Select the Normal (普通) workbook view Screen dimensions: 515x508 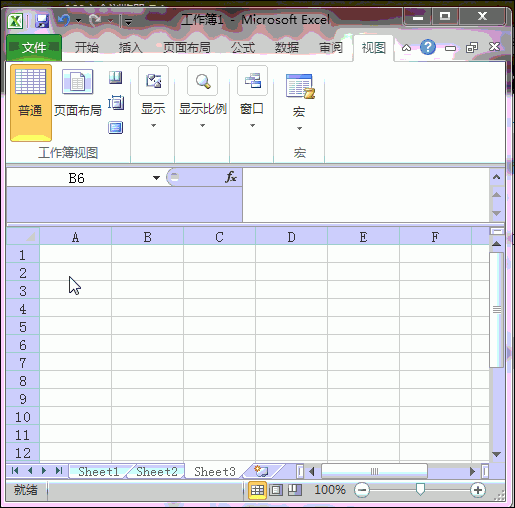point(31,103)
